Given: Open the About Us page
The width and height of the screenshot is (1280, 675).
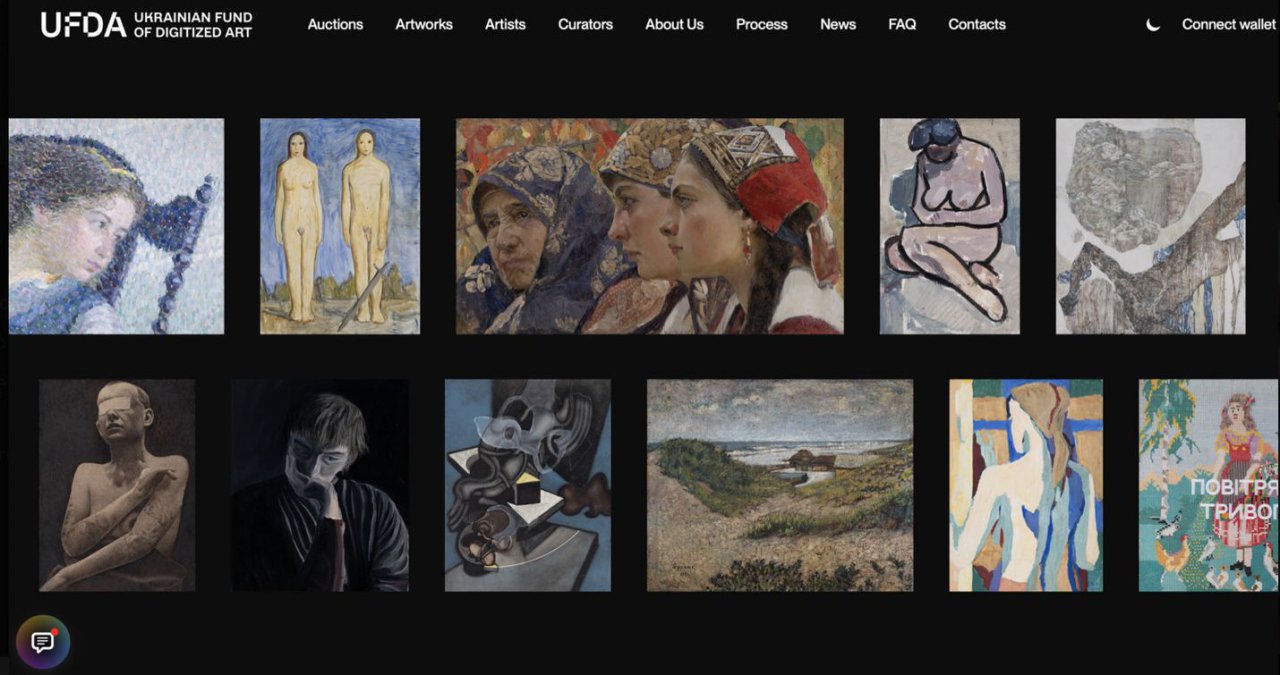Looking at the screenshot, I should (x=674, y=25).
